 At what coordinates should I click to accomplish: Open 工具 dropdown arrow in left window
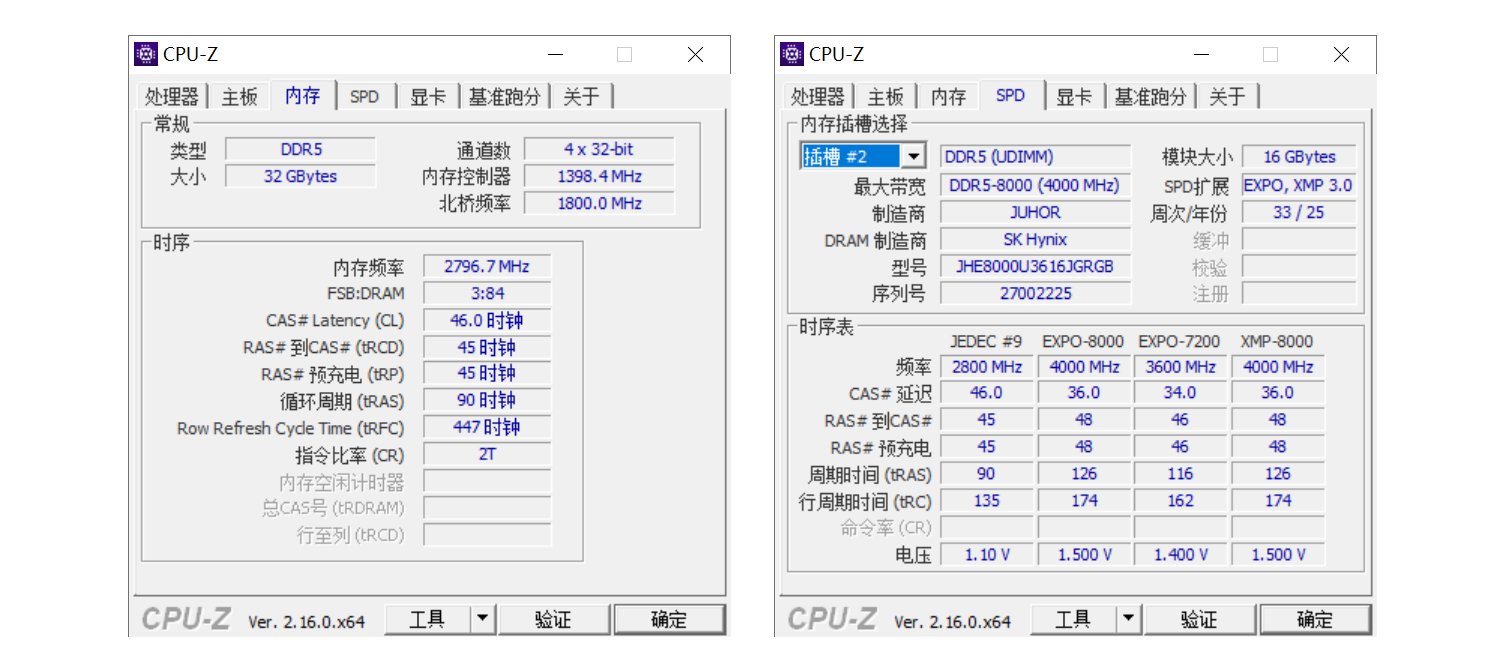[483, 620]
